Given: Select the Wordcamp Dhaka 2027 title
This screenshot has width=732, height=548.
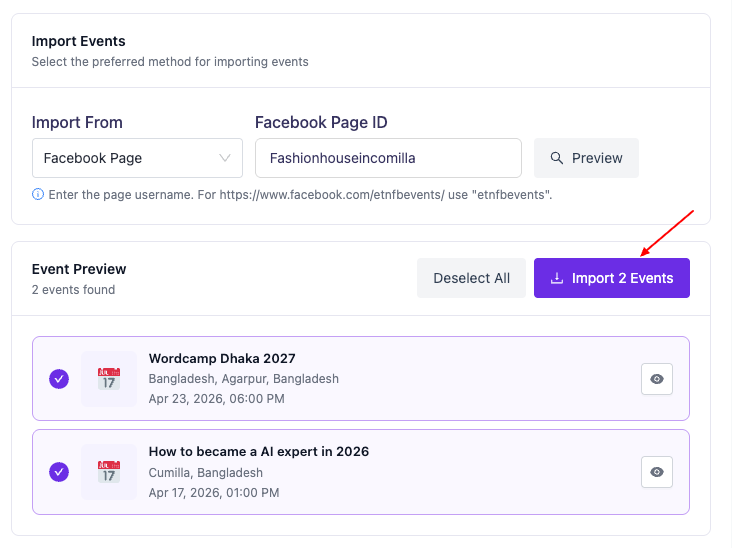Looking at the screenshot, I should pos(222,358).
